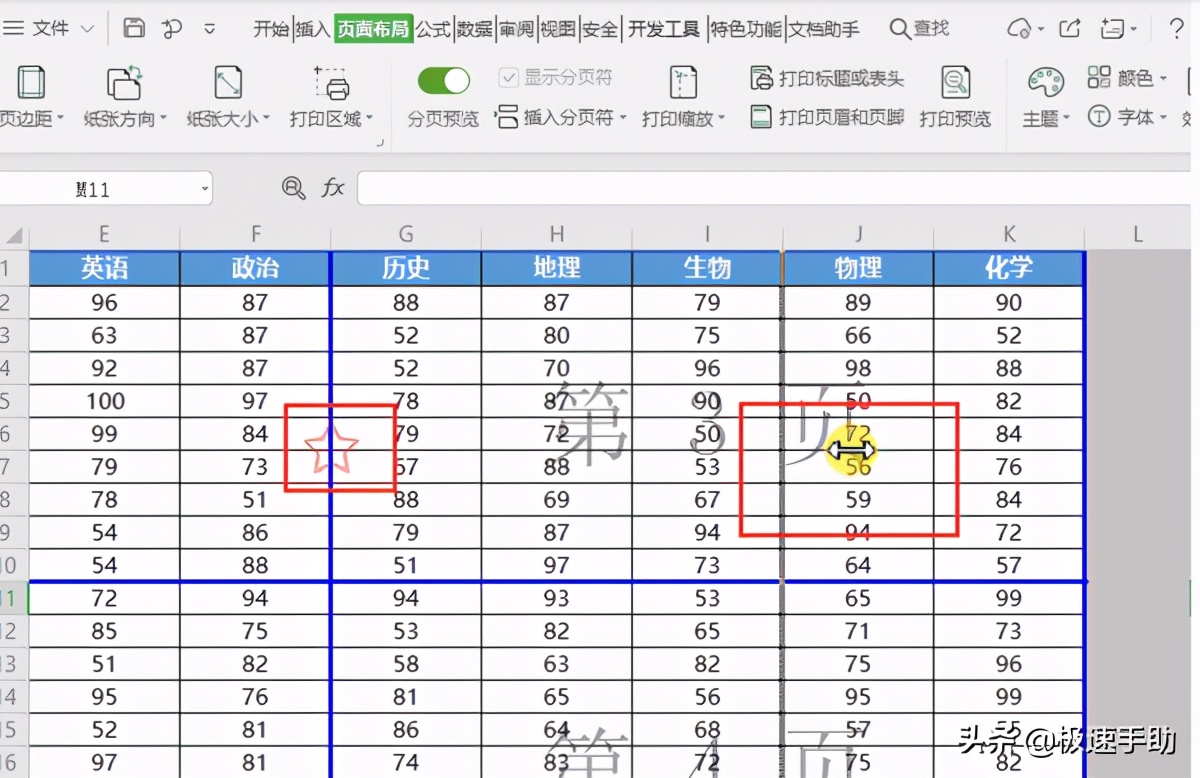Open the 安全 tab
The height and width of the screenshot is (778, 1200).
point(600,29)
